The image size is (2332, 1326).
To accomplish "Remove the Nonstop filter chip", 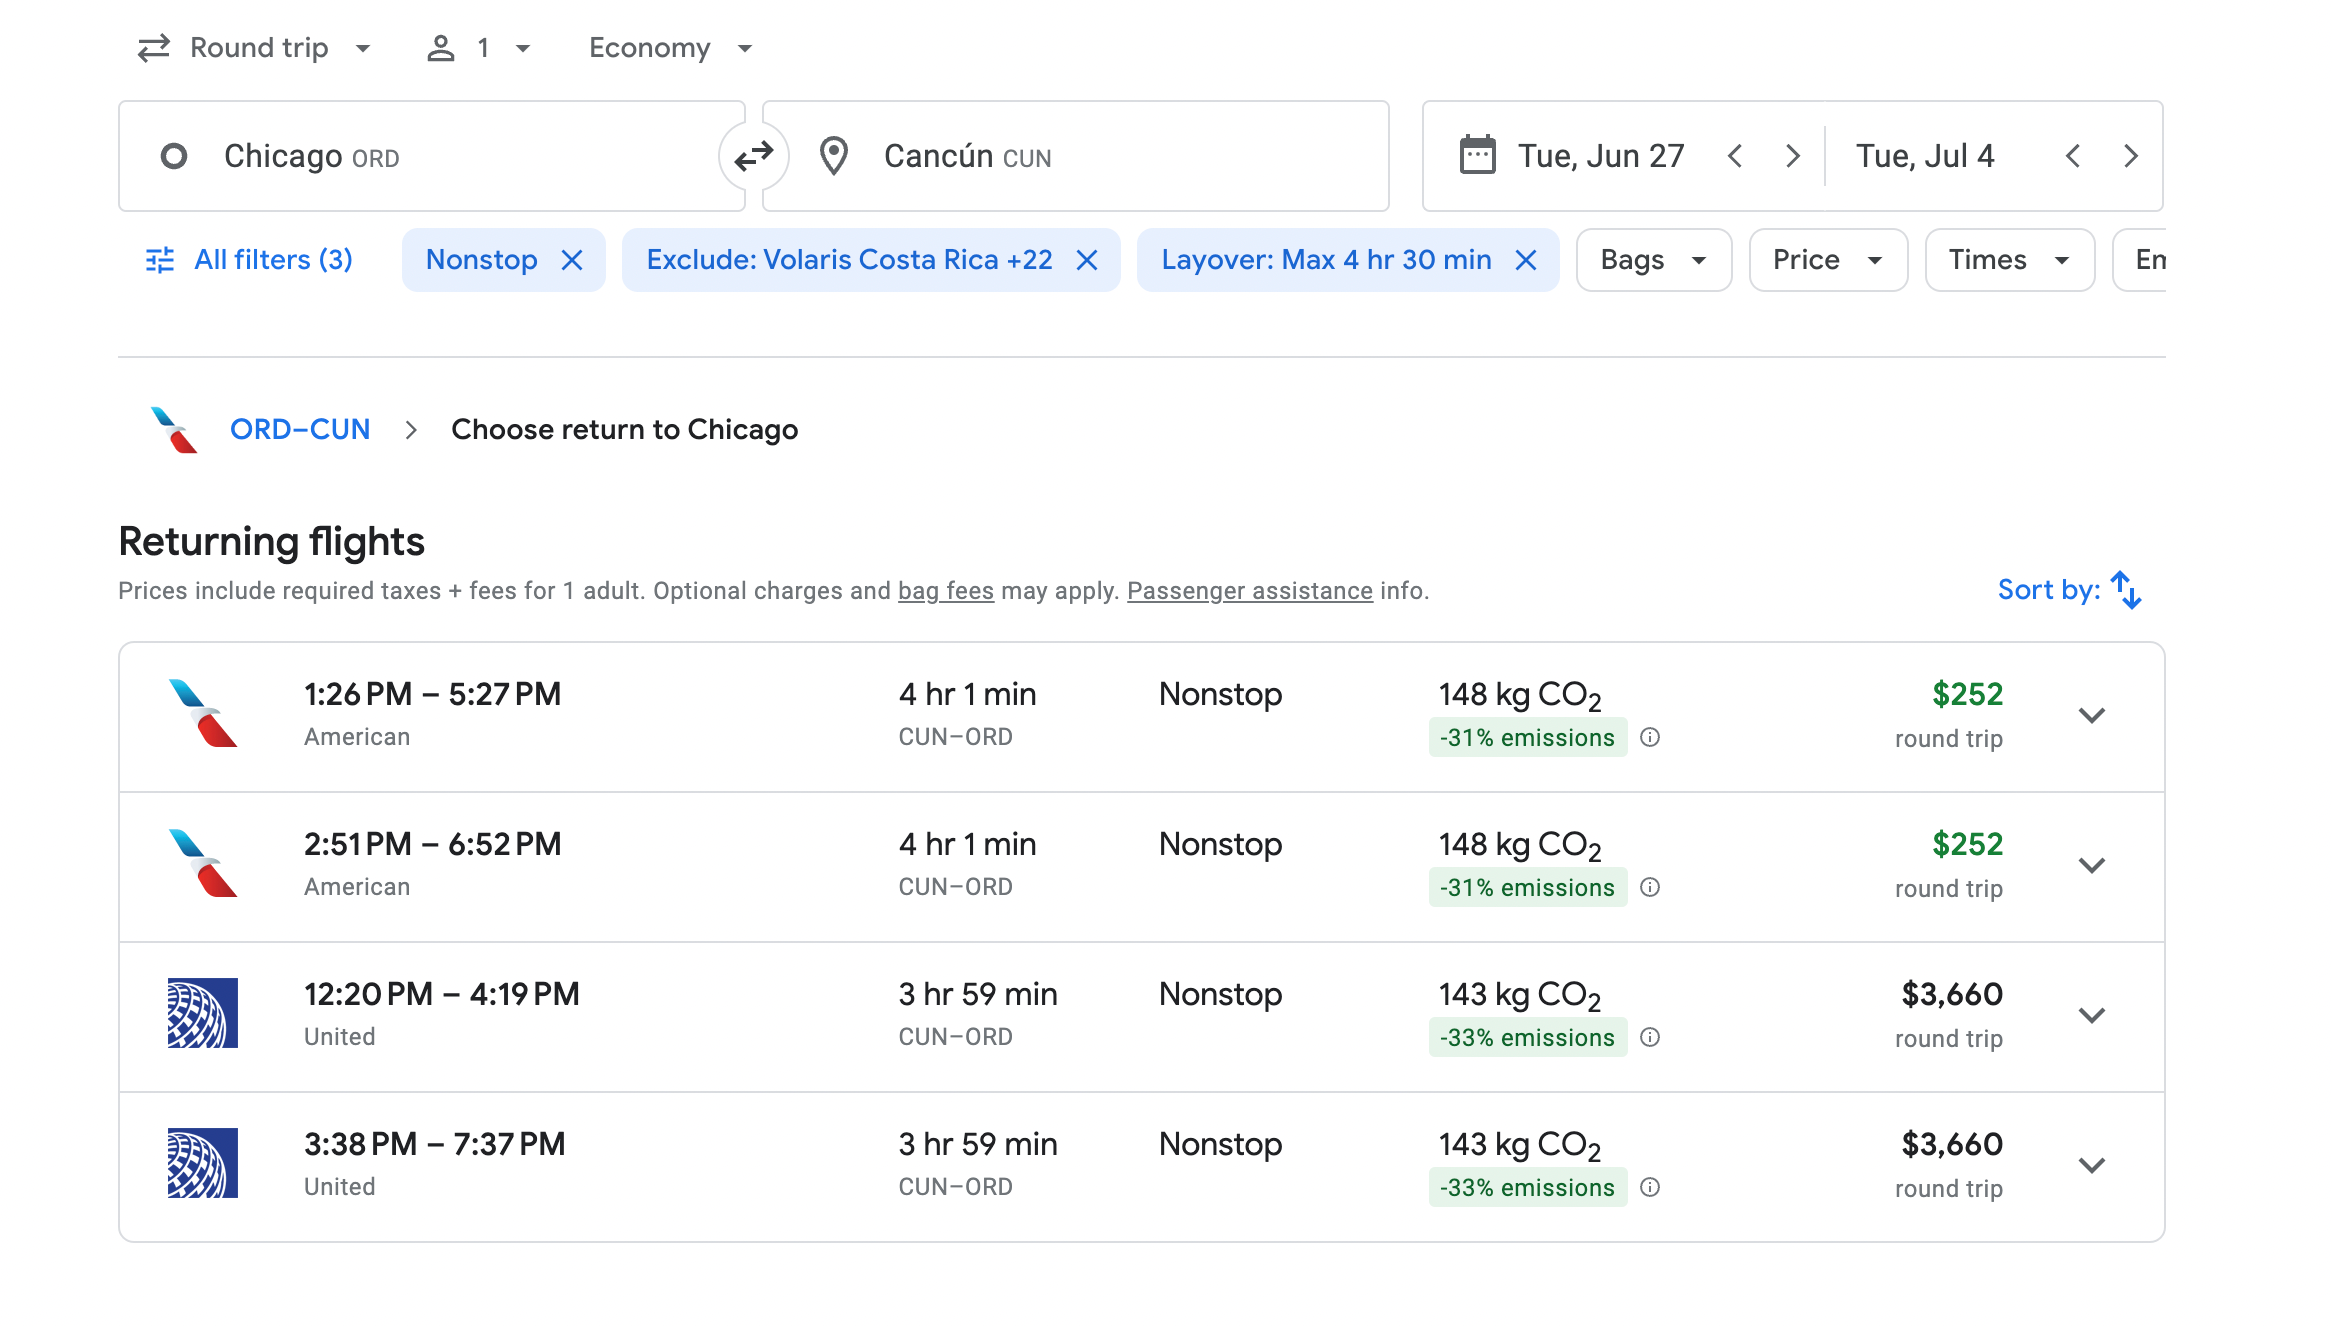I will click(572, 260).
